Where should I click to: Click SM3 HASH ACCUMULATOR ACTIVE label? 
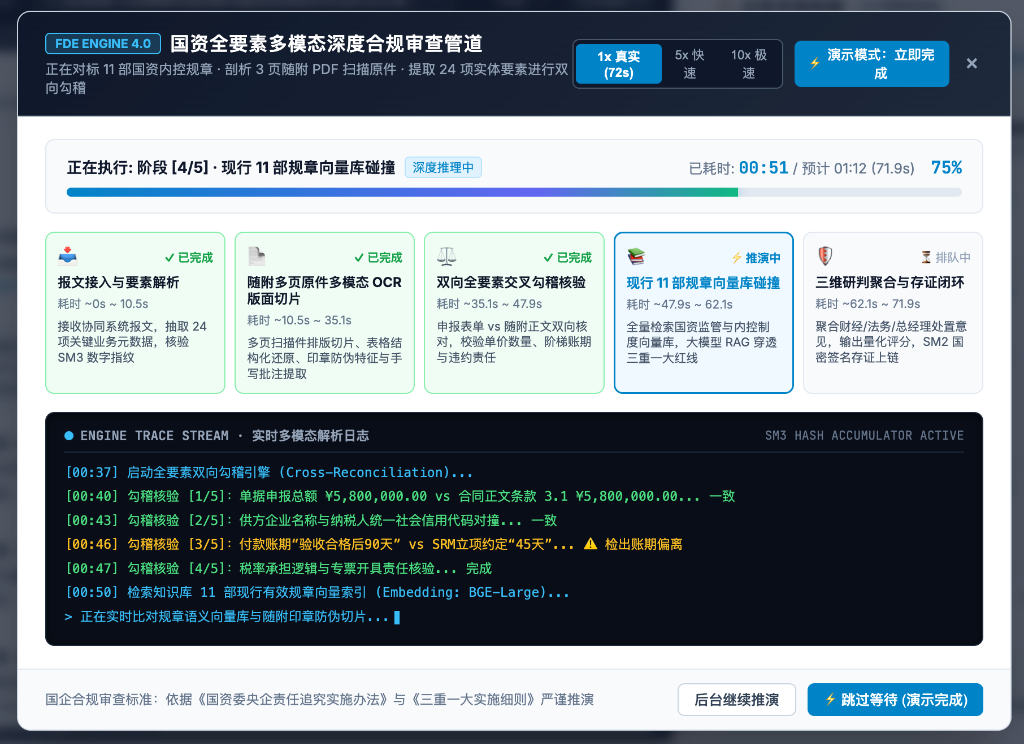point(864,436)
